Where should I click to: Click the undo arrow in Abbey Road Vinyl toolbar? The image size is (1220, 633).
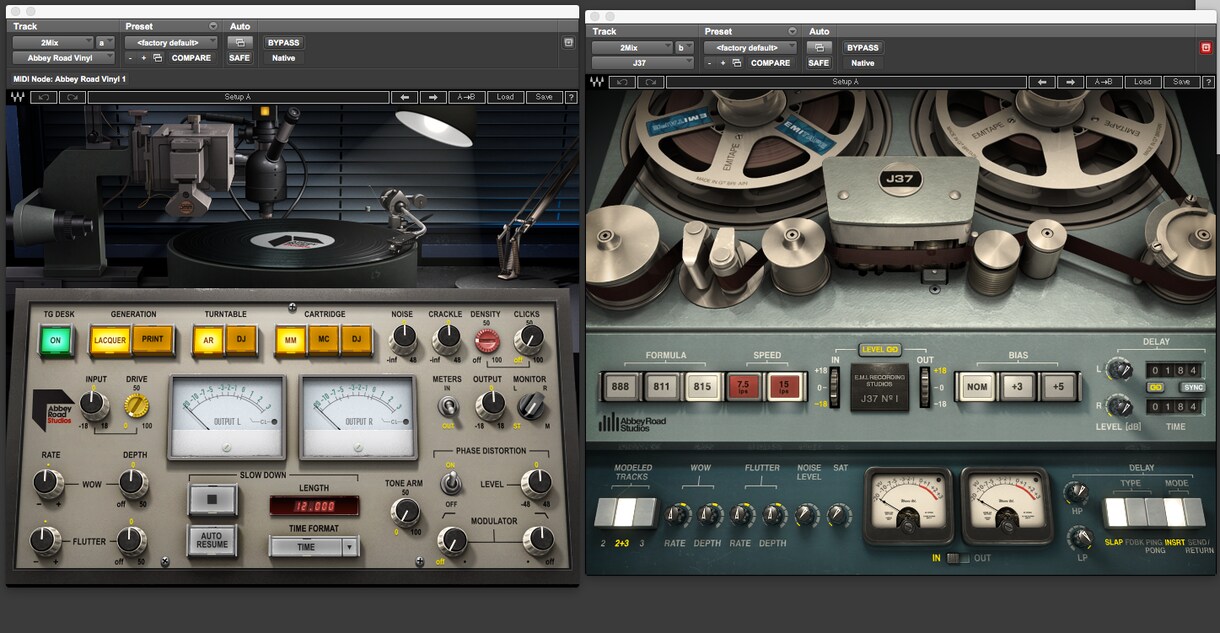click(43, 97)
